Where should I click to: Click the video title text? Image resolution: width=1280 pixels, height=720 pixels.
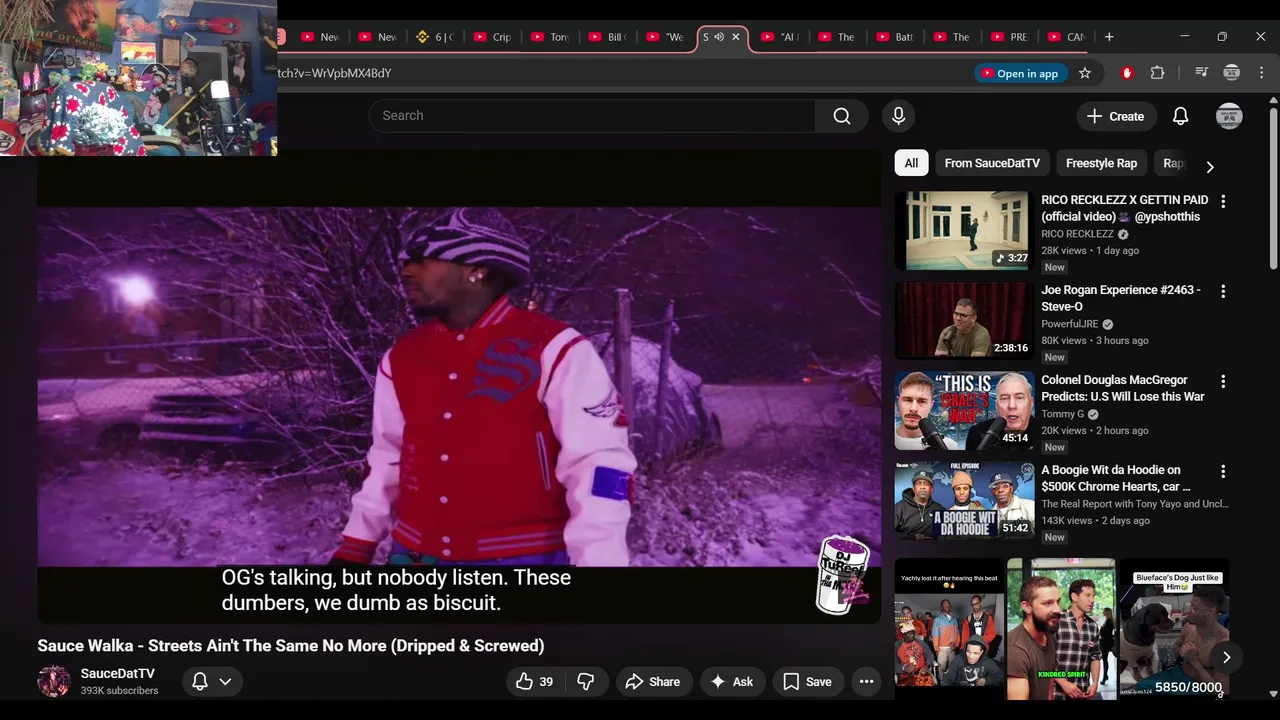pyautogui.click(x=291, y=646)
